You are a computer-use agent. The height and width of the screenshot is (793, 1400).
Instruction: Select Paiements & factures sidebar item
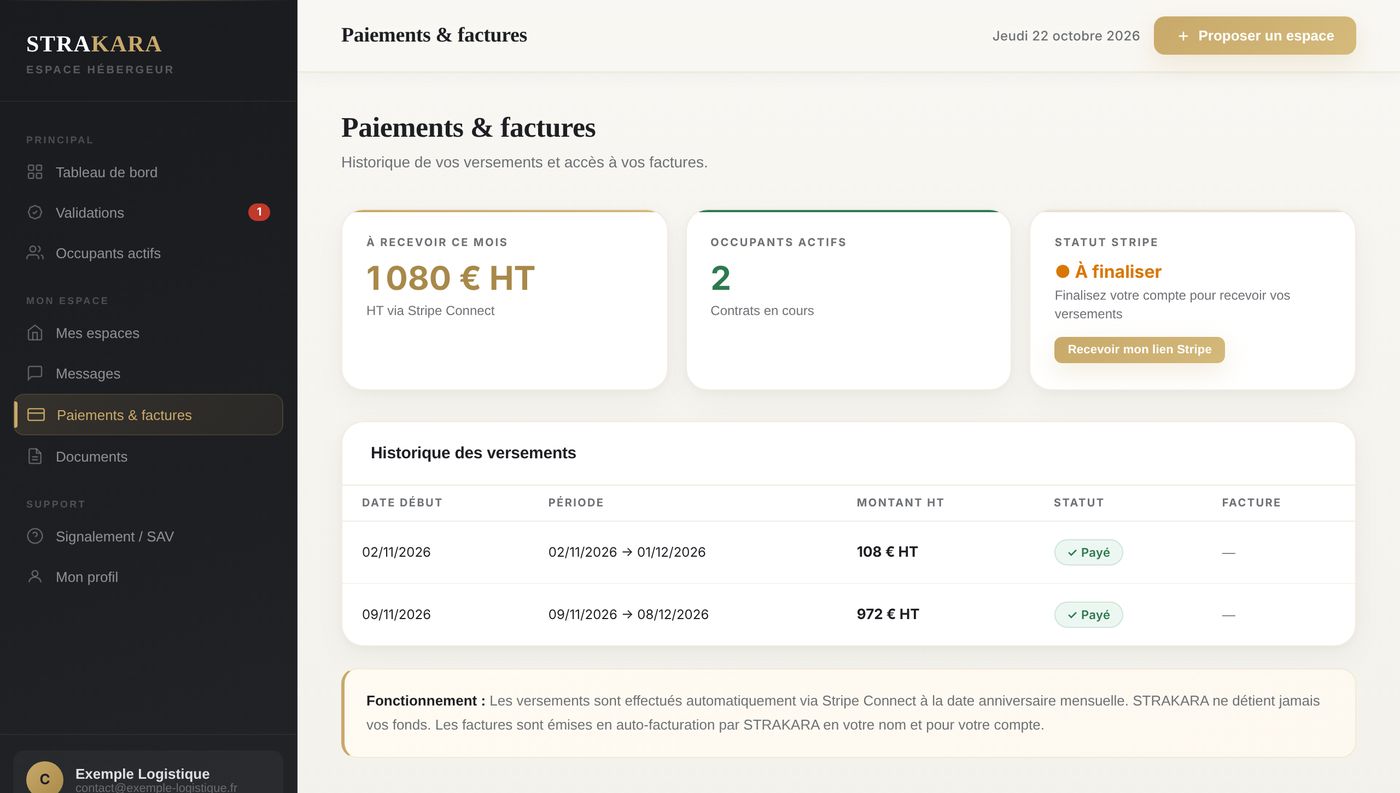tap(148, 415)
